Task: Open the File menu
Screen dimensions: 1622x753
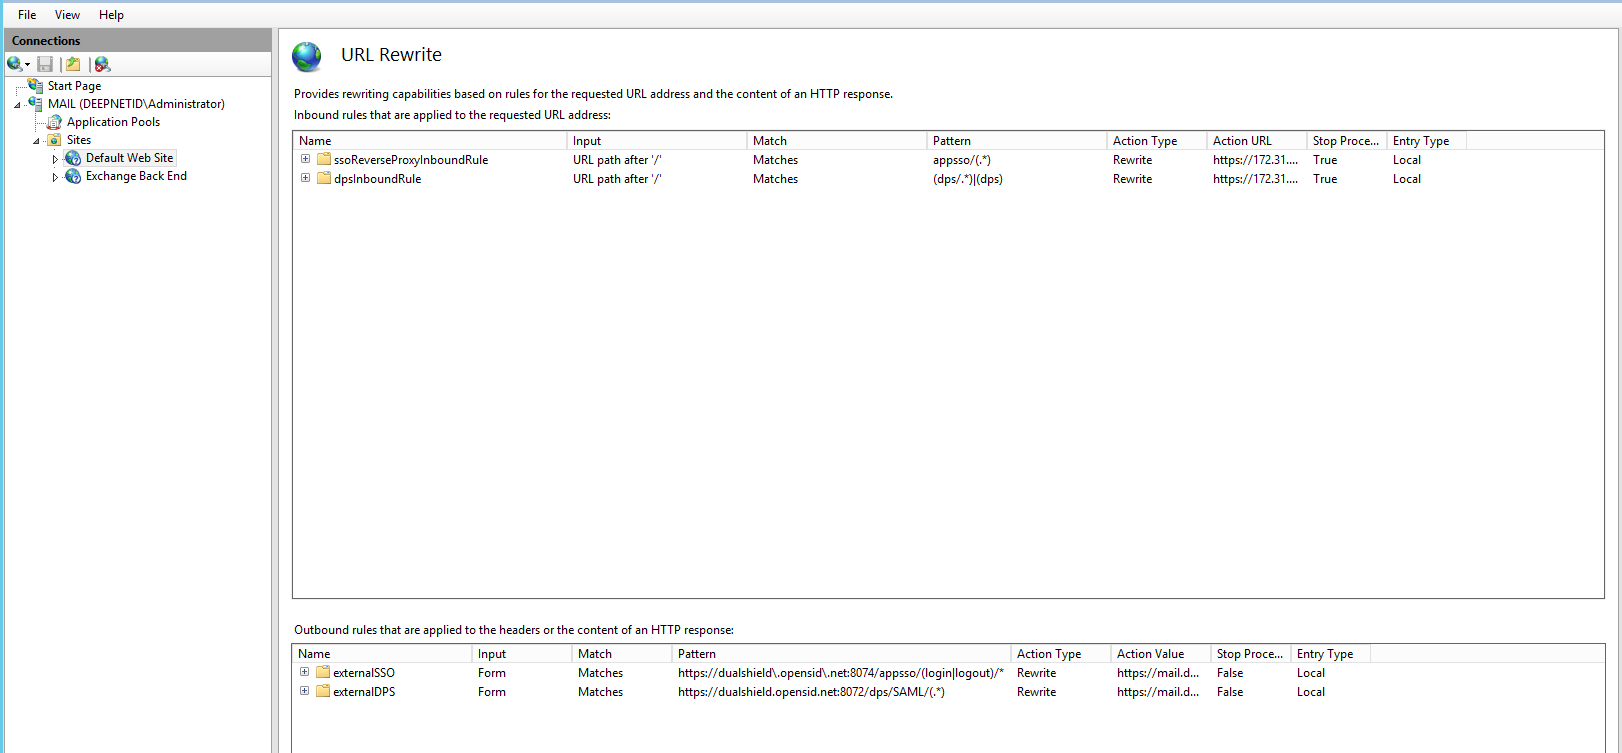Action: (27, 15)
